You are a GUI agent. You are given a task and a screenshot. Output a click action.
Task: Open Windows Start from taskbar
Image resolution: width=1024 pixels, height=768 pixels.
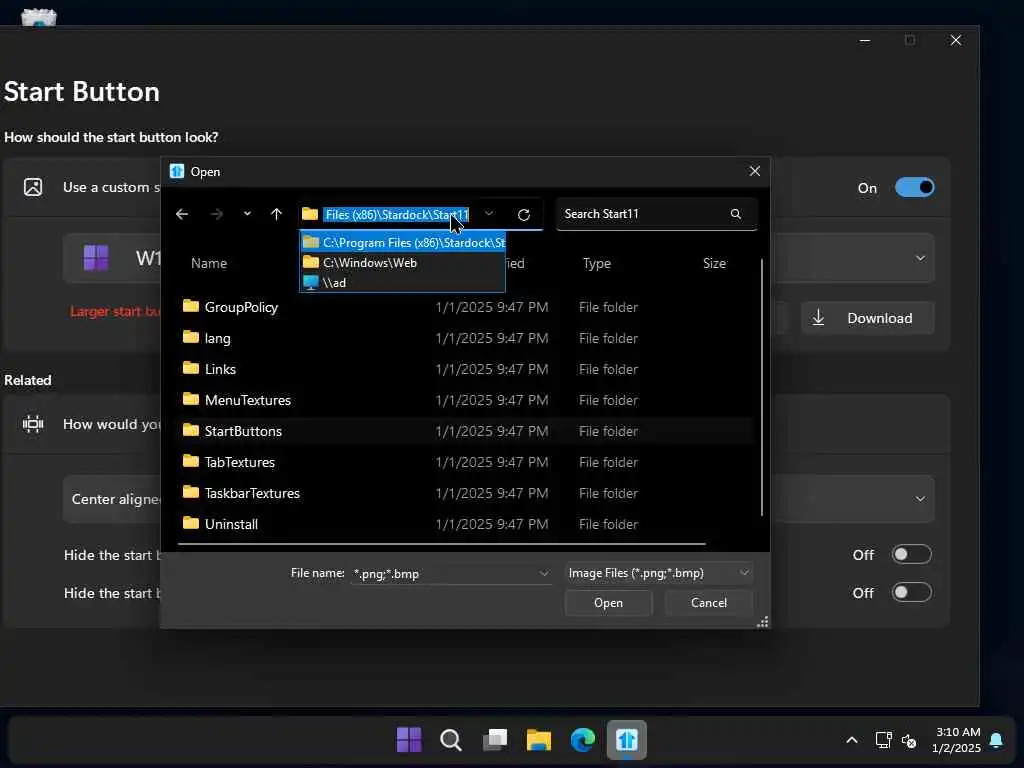coord(409,740)
